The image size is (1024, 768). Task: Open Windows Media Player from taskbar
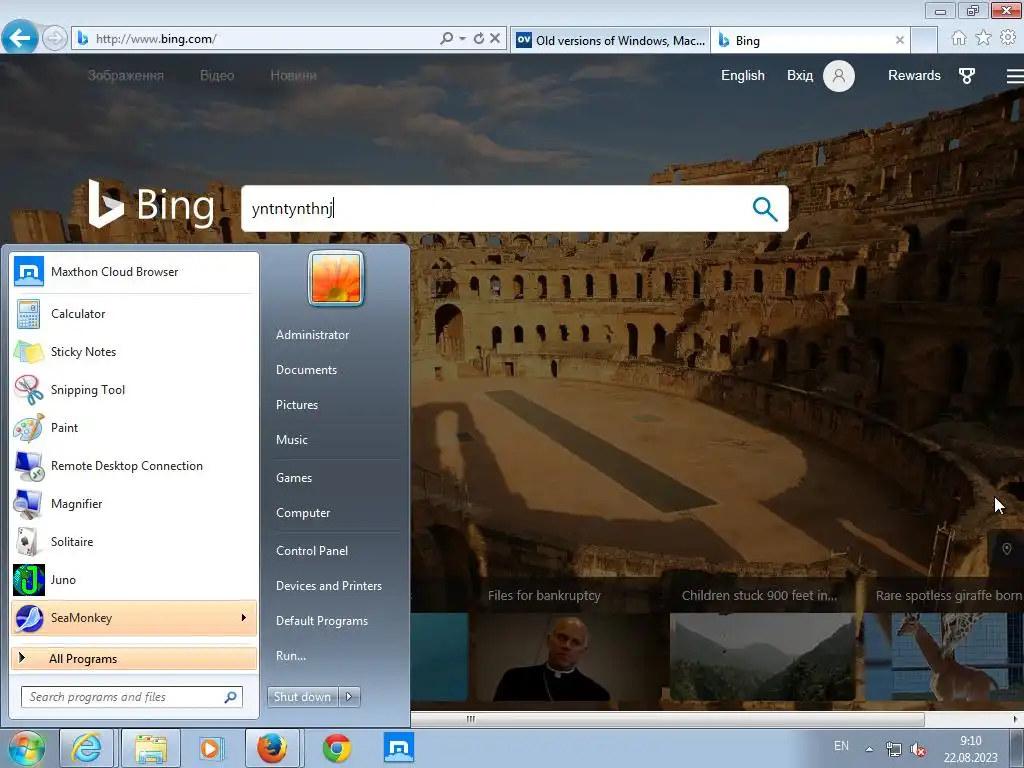point(211,748)
